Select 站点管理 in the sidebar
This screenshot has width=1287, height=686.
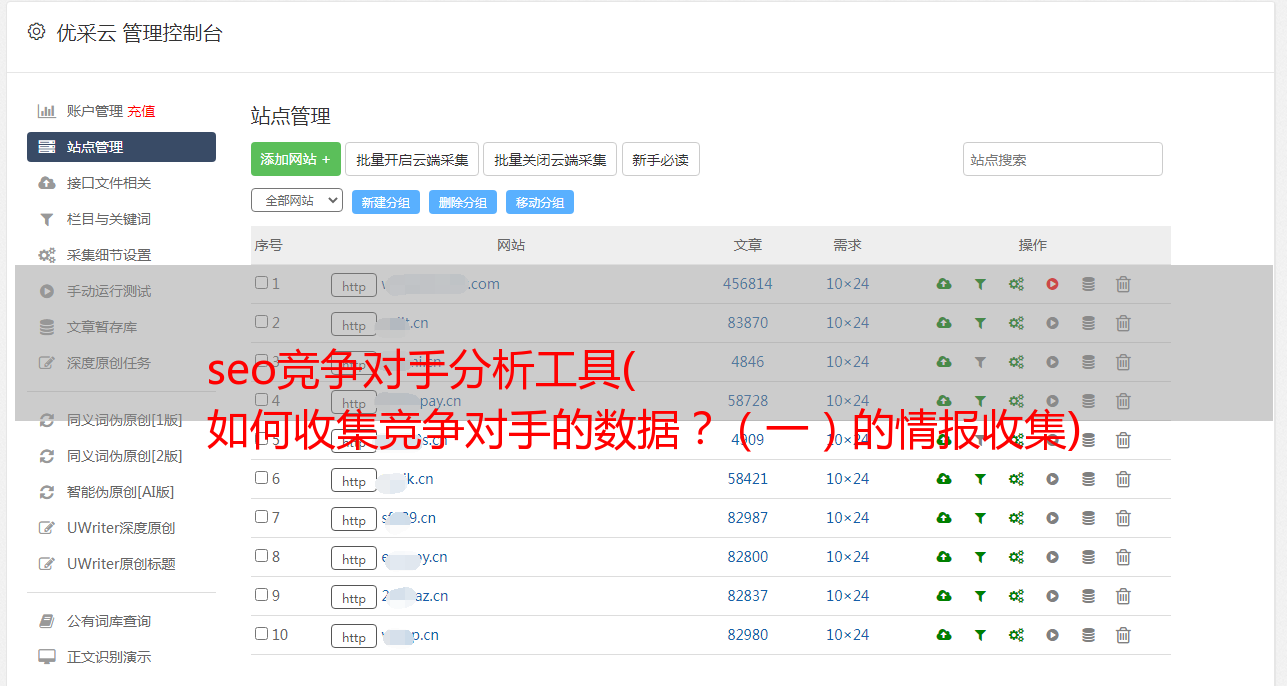[x=121, y=147]
